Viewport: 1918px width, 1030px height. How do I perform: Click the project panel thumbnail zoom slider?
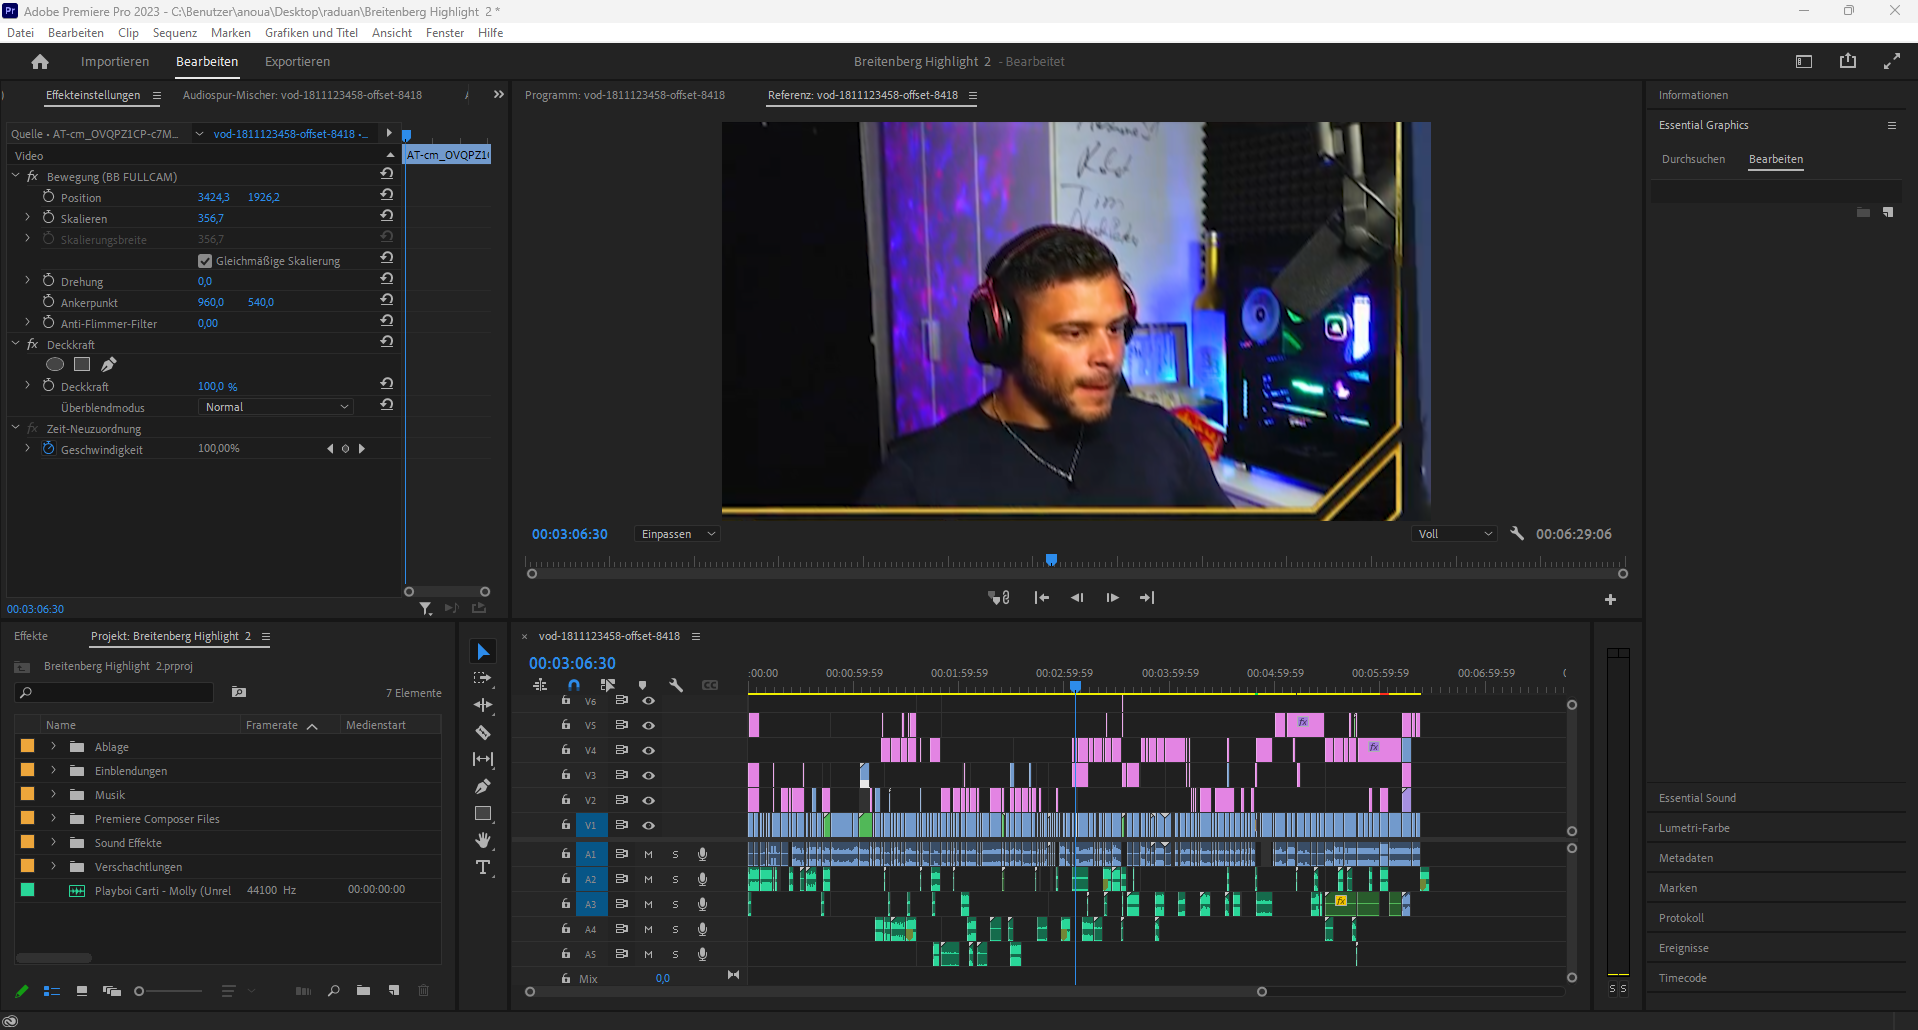(140, 991)
